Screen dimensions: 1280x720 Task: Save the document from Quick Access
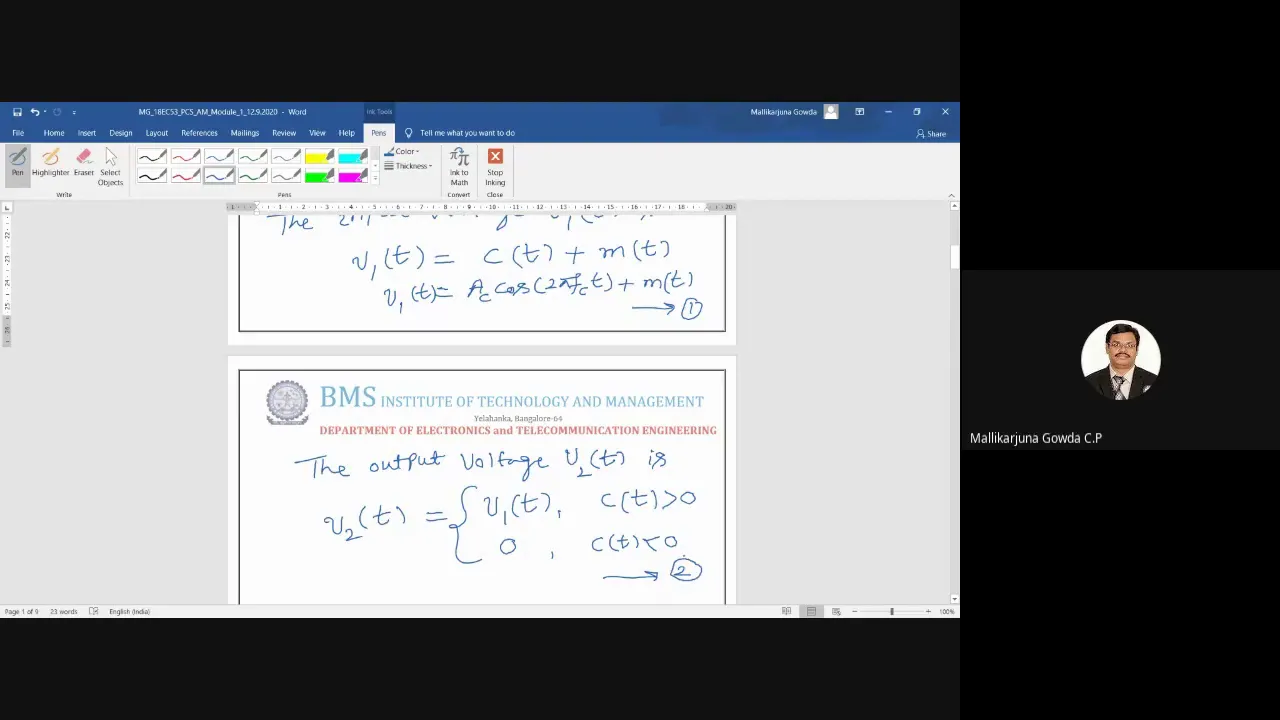[x=17, y=112]
